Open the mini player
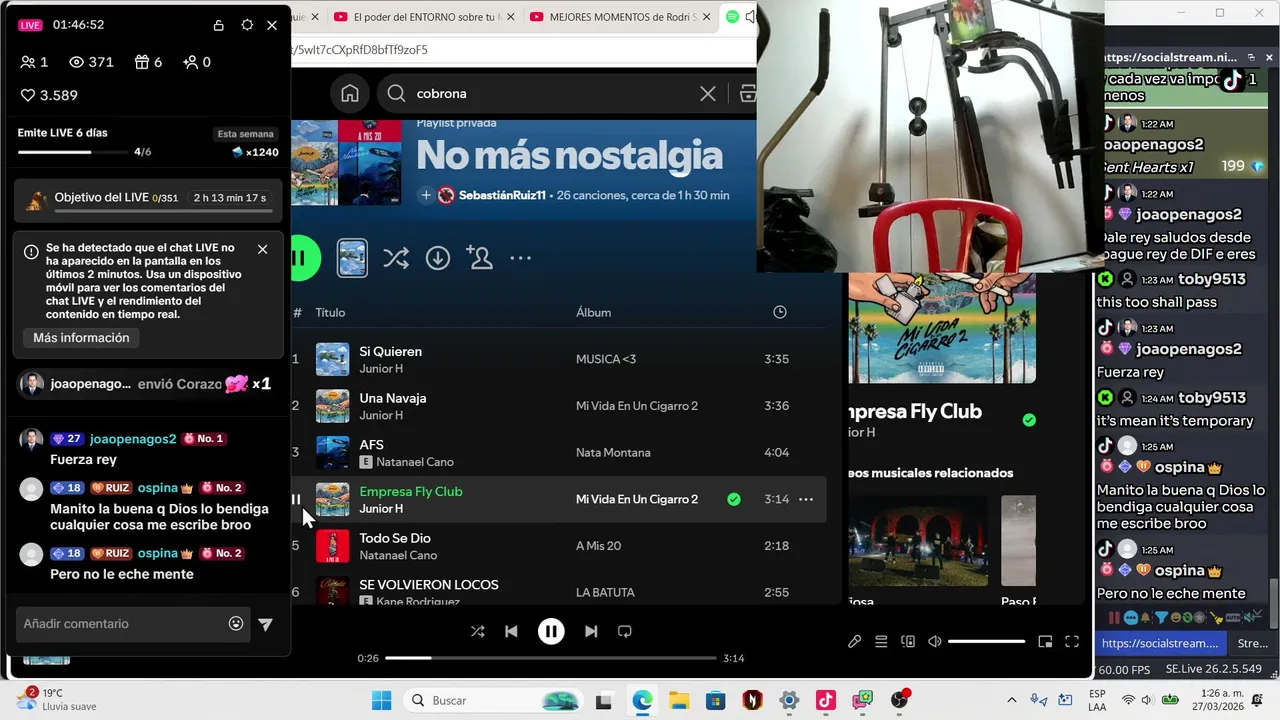The image size is (1280, 720). click(1045, 642)
